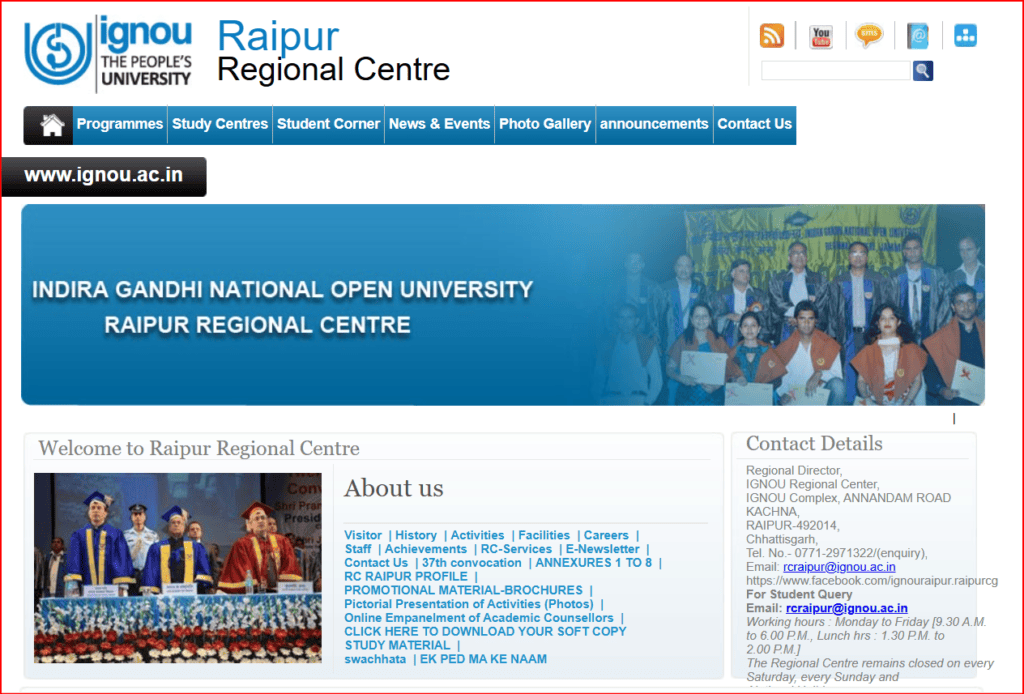
Task: Click the Student Query email link
Action: tap(846, 608)
